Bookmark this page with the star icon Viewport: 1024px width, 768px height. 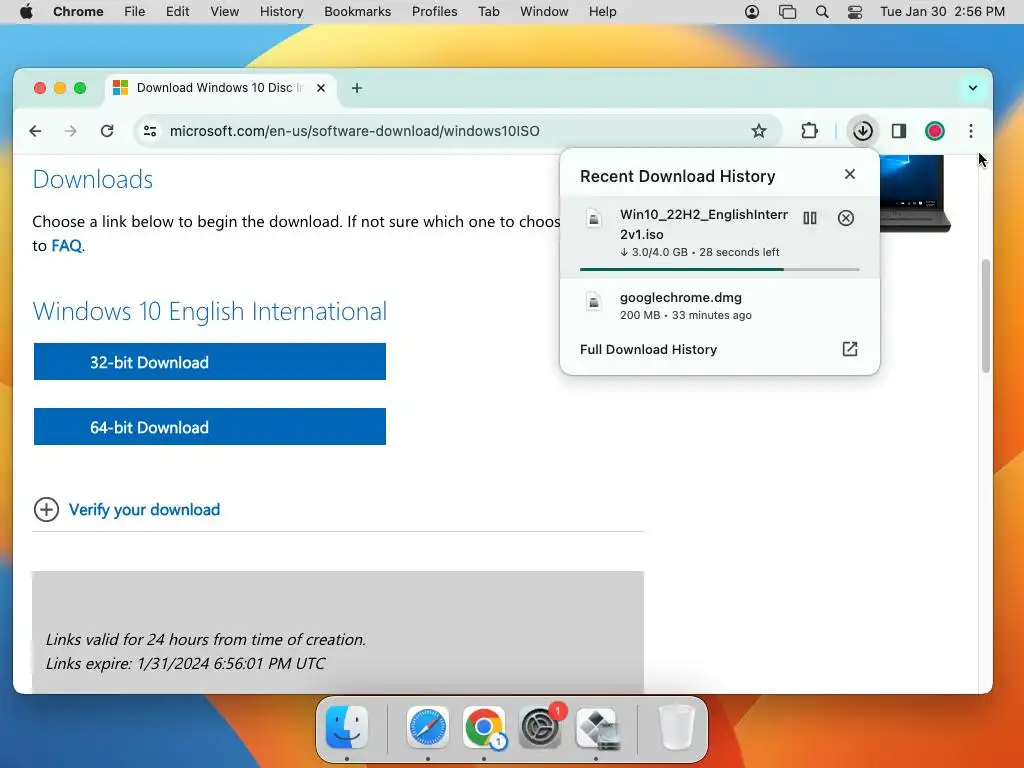(x=758, y=131)
